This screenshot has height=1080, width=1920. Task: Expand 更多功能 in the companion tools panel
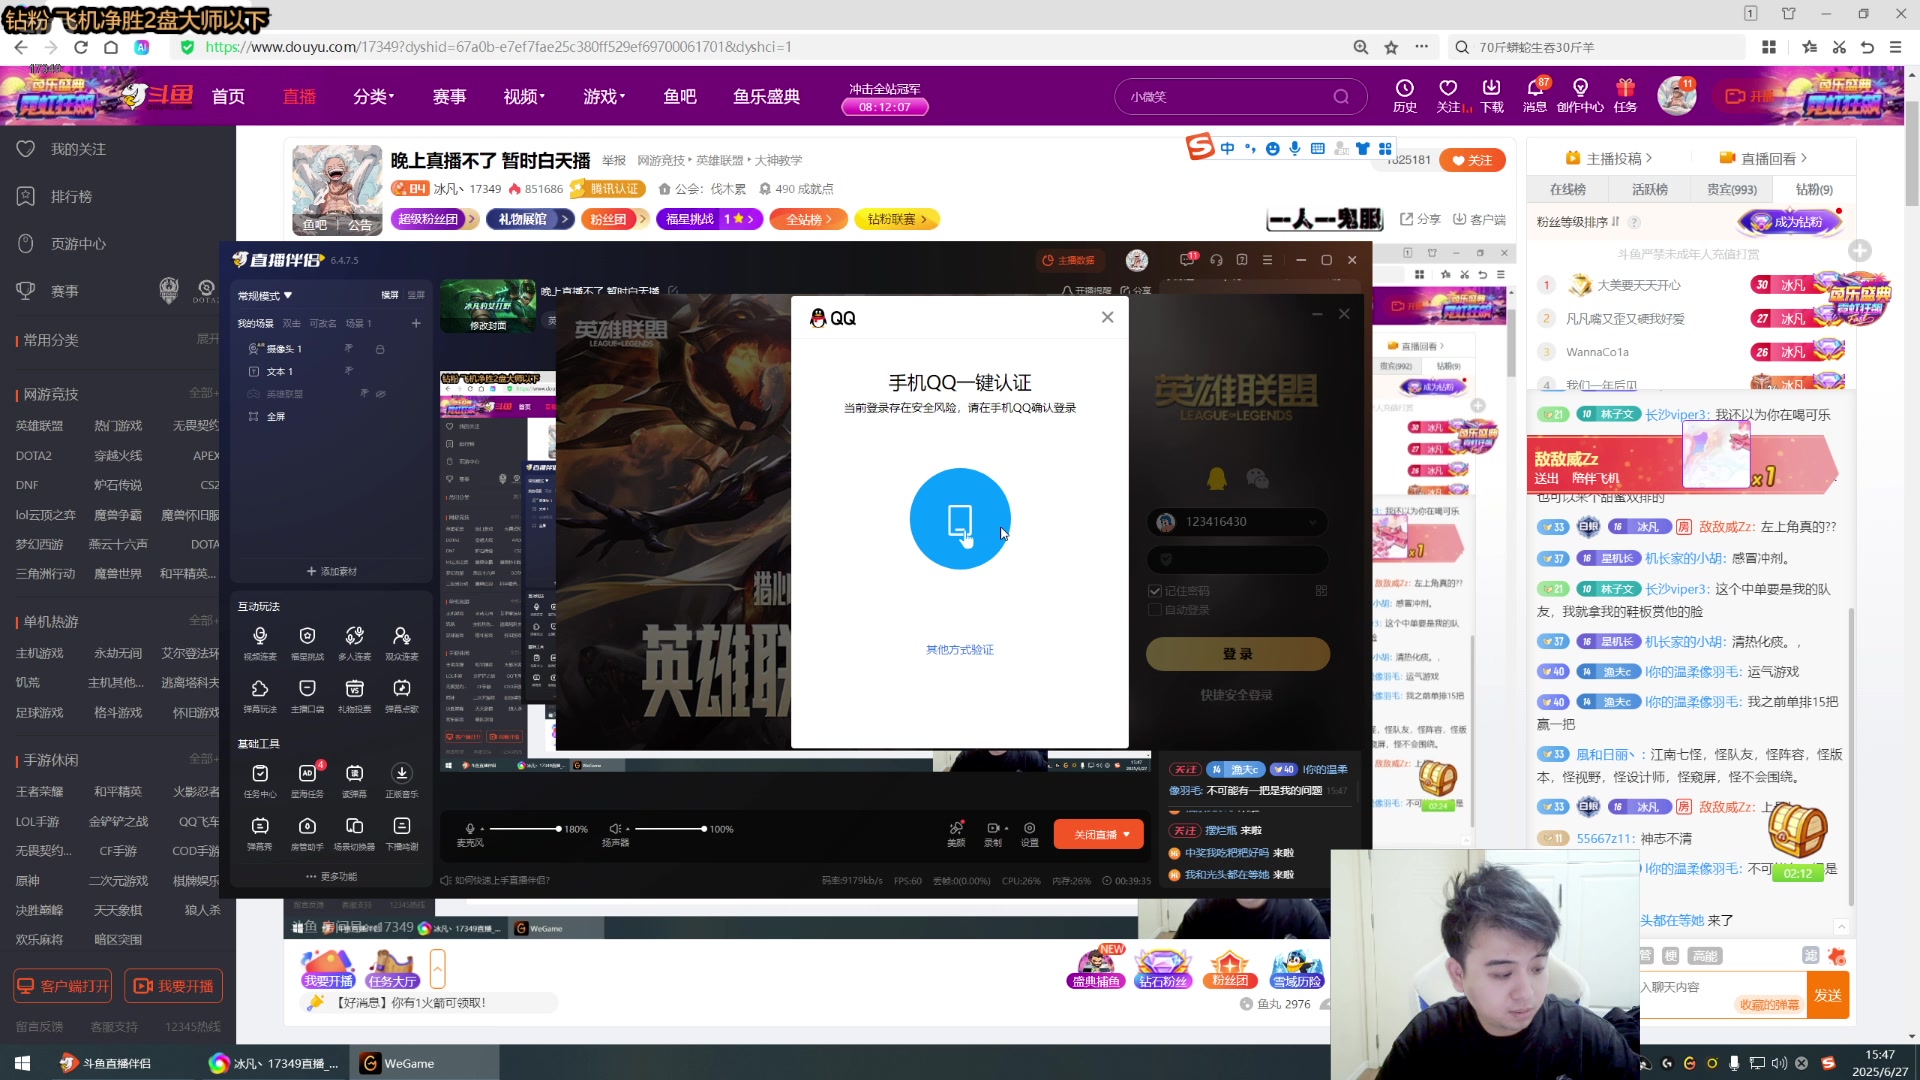[x=331, y=877]
